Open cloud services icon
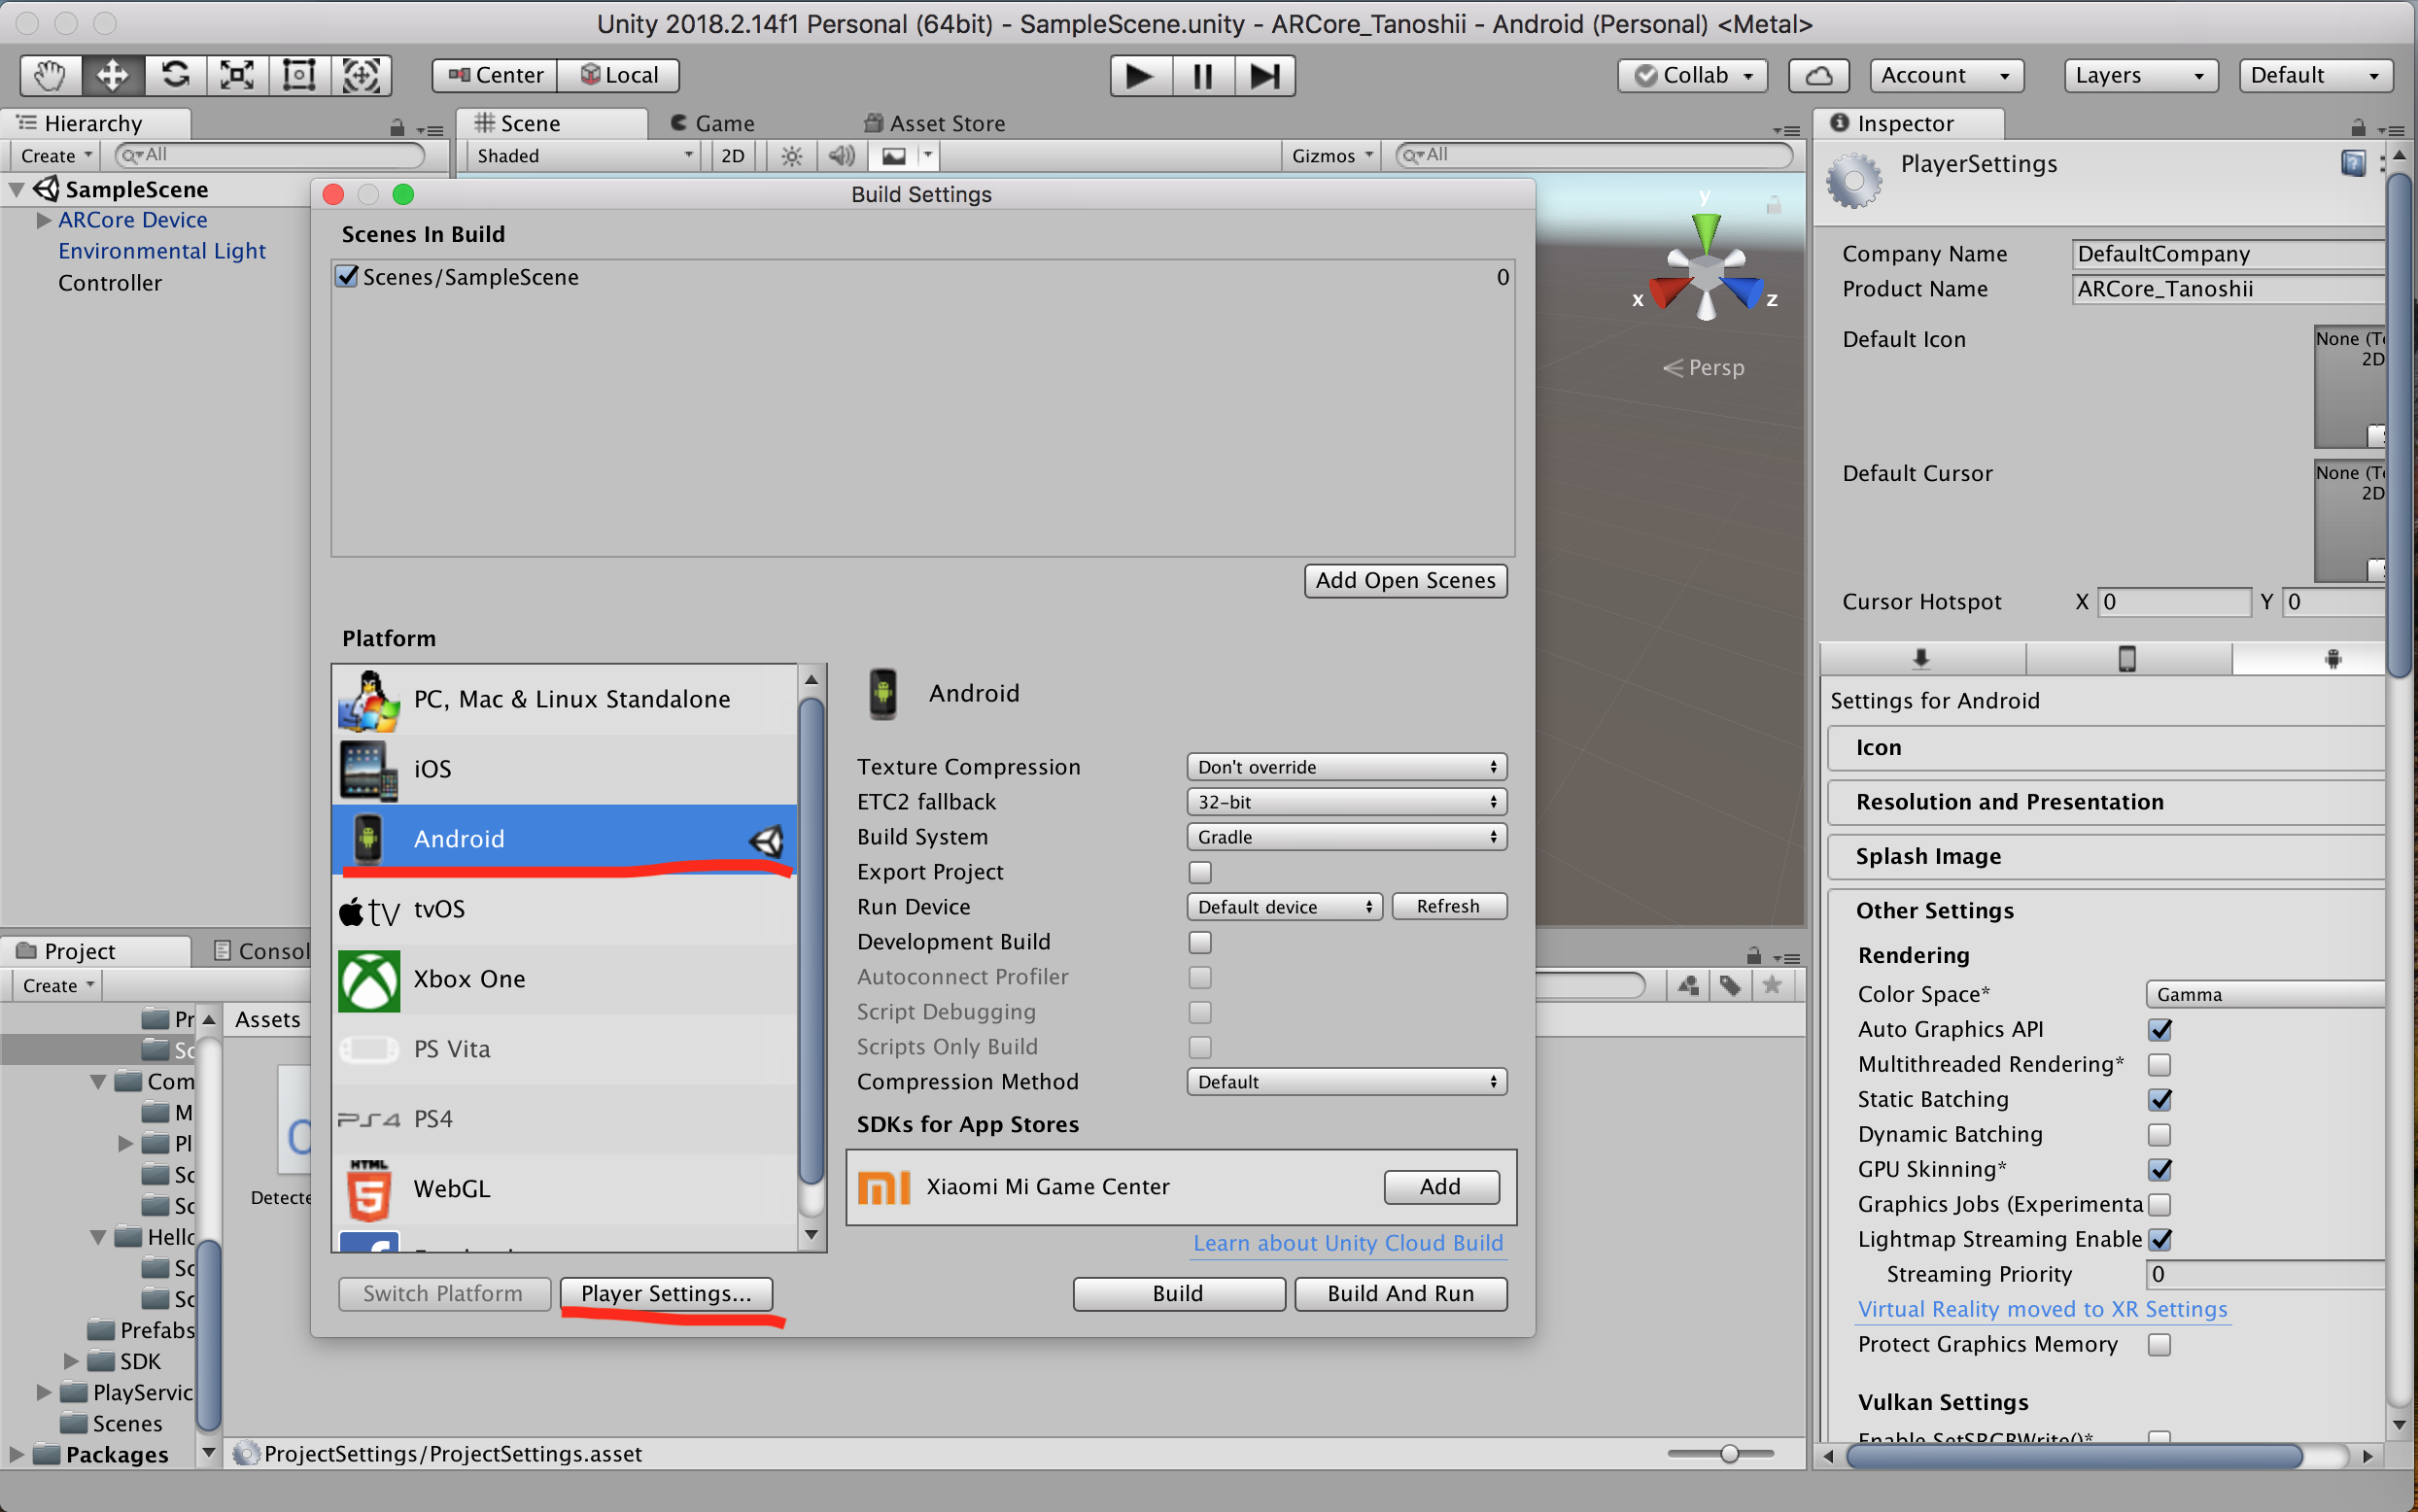Viewport: 2418px width, 1512px height. tap(1818, 75)
